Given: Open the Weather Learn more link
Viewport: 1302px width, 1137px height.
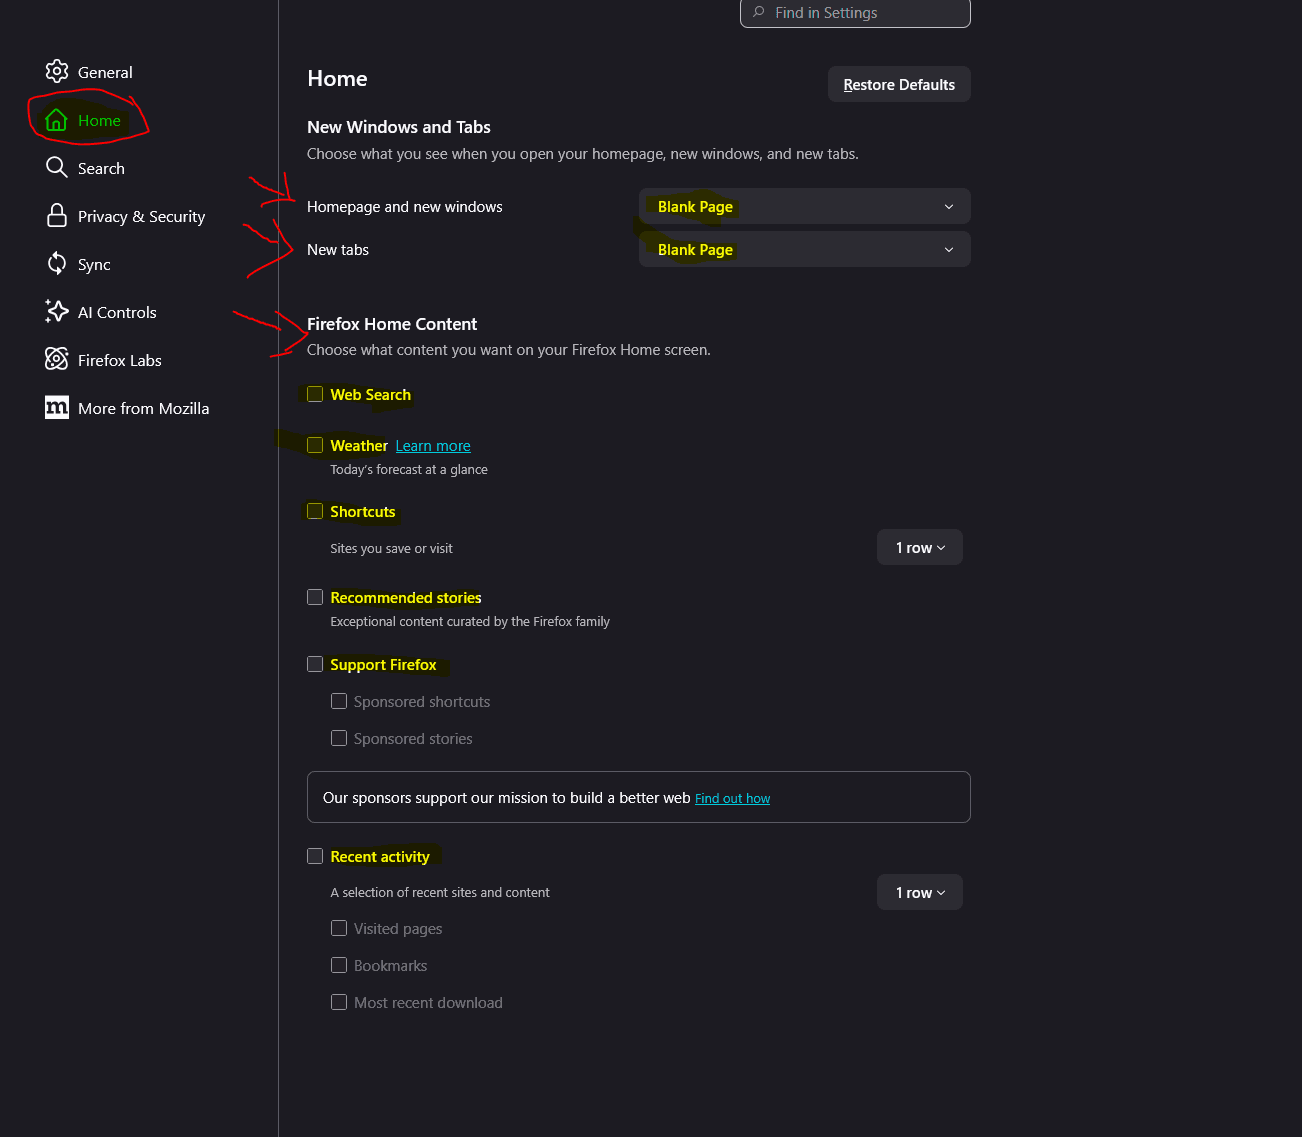Looking at the screenshot, I should tap(433, 446).
